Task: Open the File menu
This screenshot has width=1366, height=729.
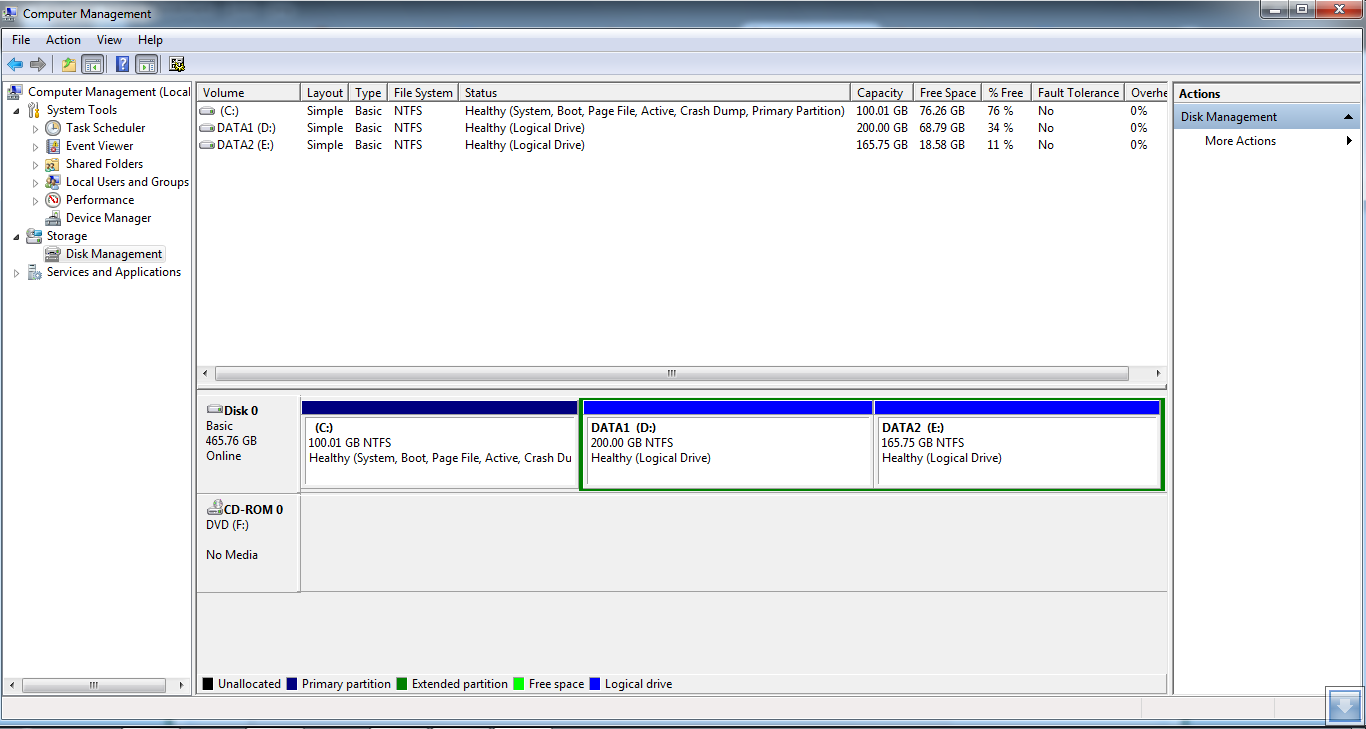Action: point(21,40)
